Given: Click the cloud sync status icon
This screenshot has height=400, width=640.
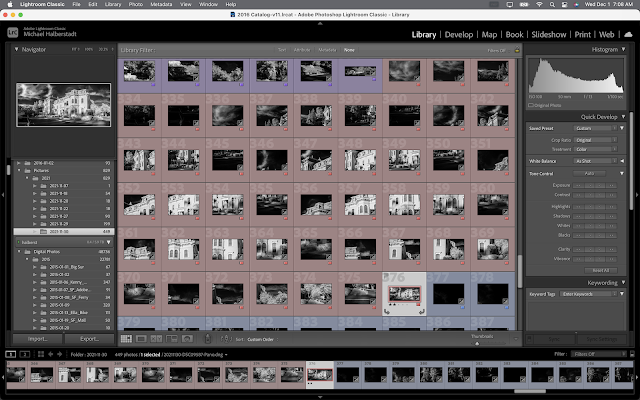Looking at the screenshot, I should coord(628,34).
